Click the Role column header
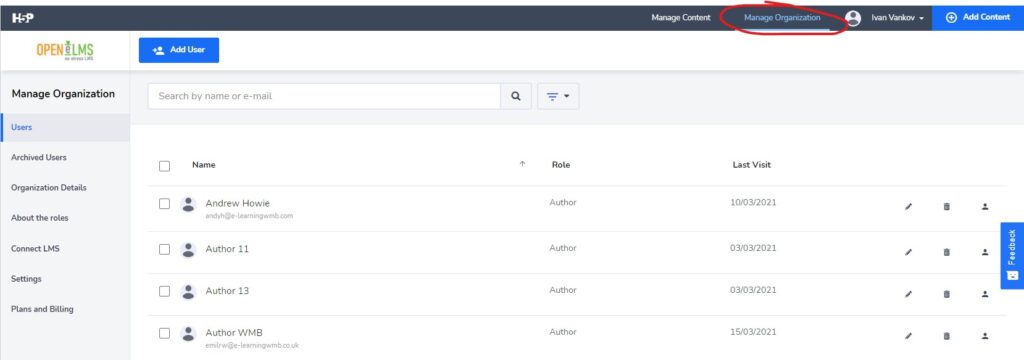Image resolution: width=1024 pixels, height=360 pixels. [x=561, y=165]
